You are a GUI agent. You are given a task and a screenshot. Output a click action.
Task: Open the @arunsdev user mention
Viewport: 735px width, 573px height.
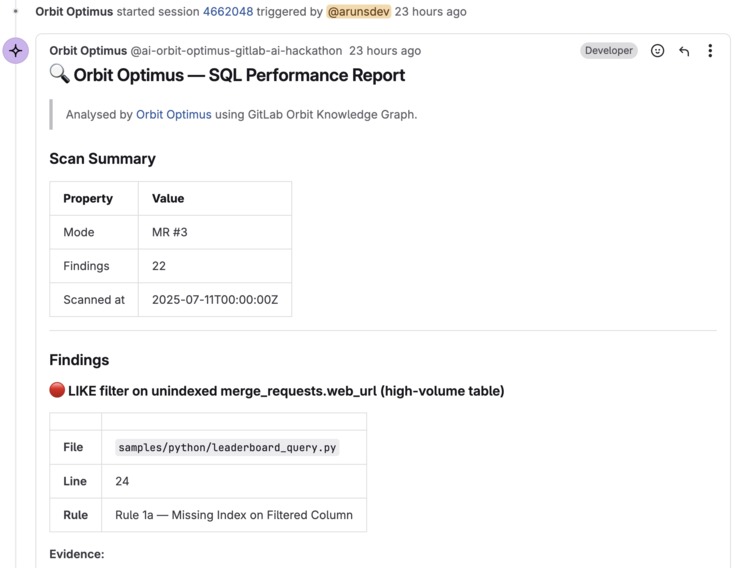click(359, 12)
